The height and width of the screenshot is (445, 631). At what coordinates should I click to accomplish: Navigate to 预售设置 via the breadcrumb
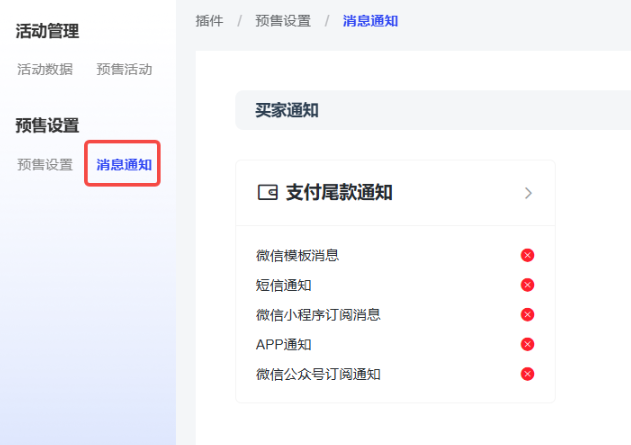click(x=283, y=20)
